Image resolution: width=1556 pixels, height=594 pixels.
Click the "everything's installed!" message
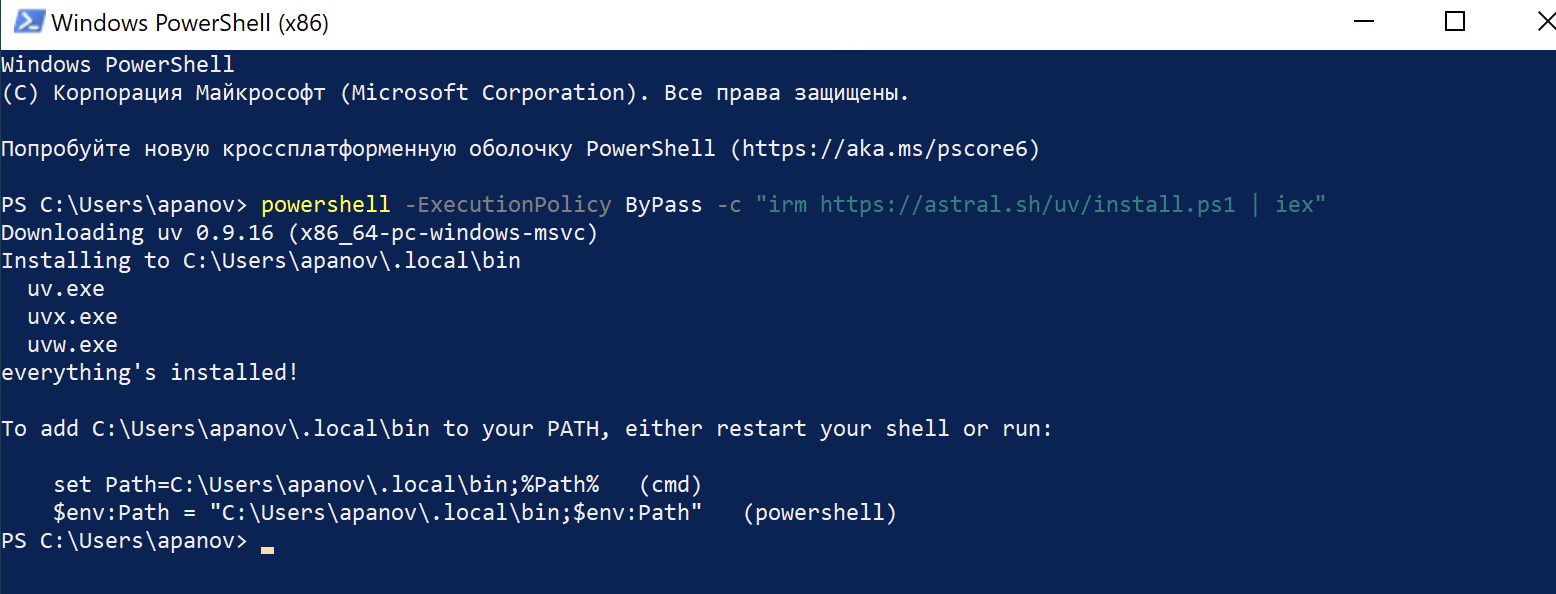pos(150,373)
